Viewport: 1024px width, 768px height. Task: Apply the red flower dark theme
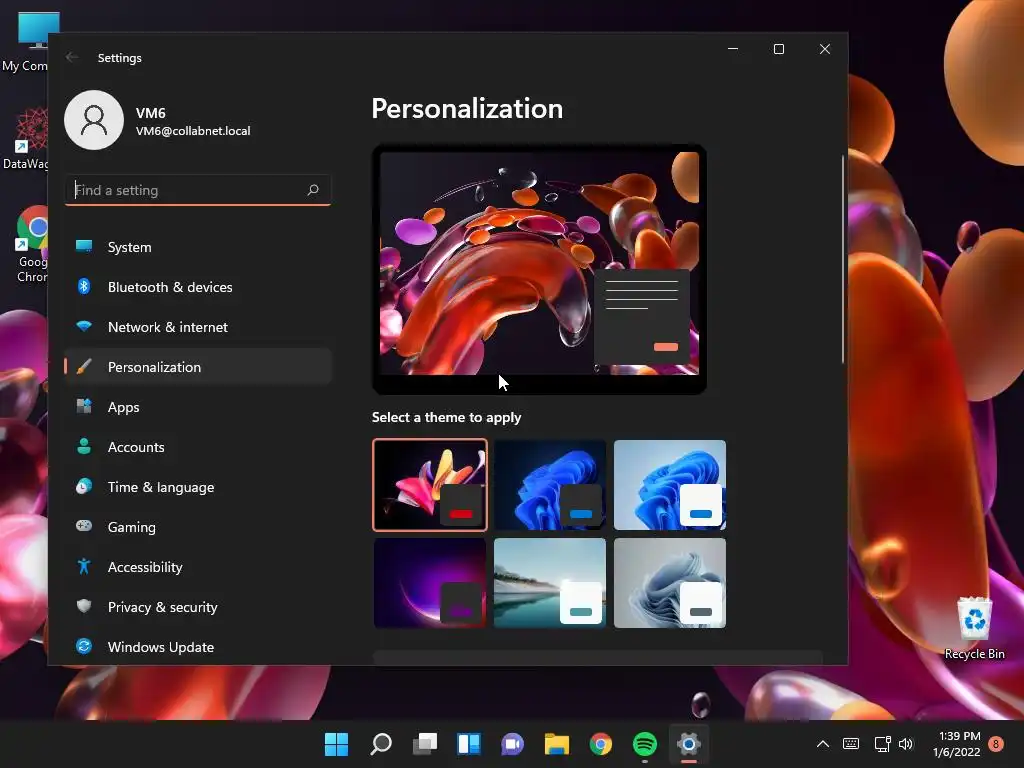tap(430, 485)
